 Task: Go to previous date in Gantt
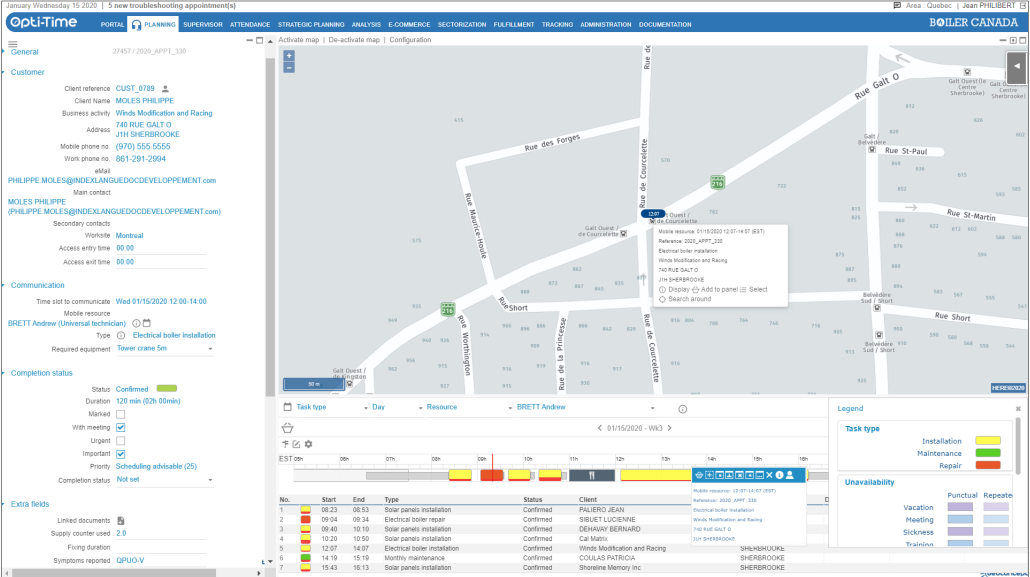pos(600,428)
